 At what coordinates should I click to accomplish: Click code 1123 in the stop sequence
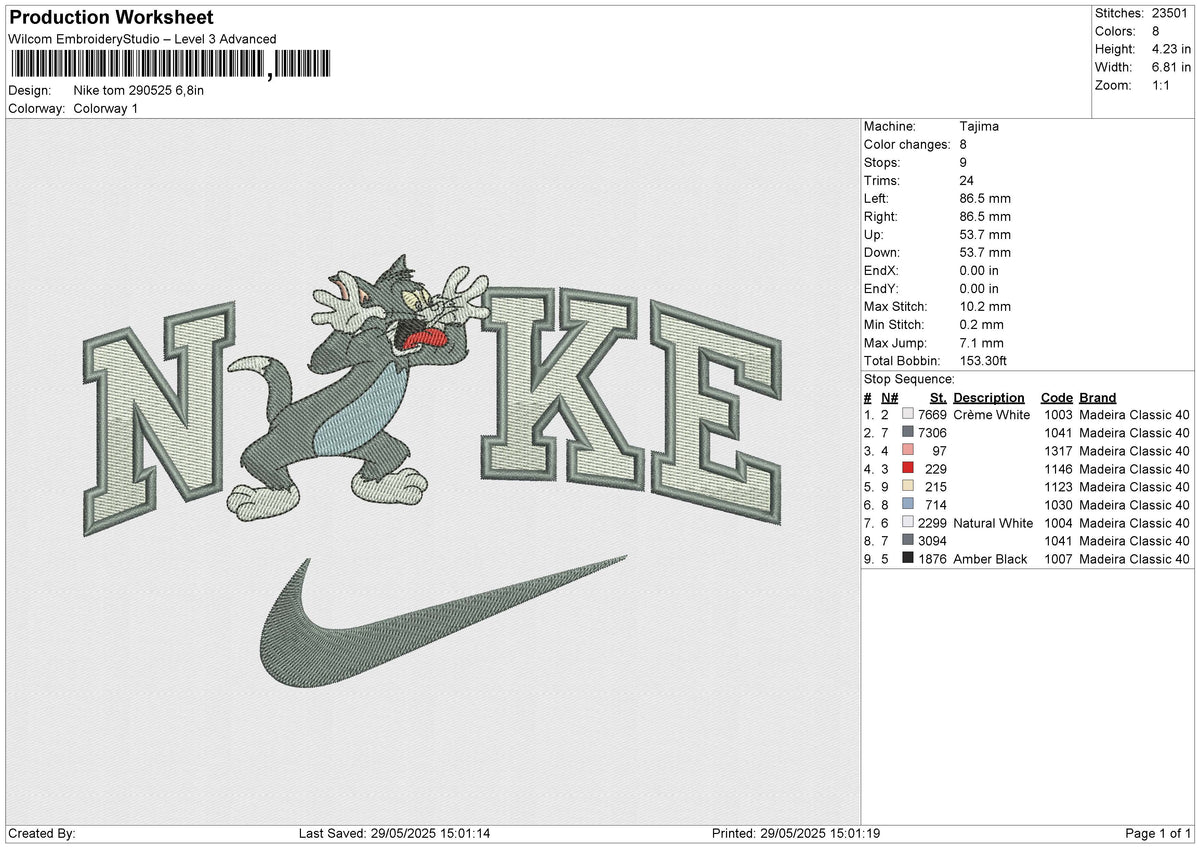[x=1058, y=486]
